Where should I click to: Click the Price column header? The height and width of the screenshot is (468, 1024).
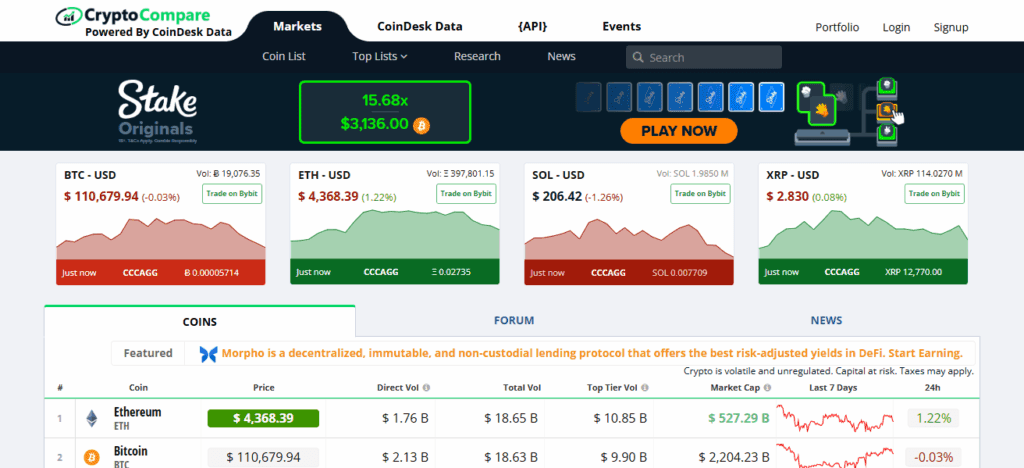pyautogui.click(x=263, y=388)
